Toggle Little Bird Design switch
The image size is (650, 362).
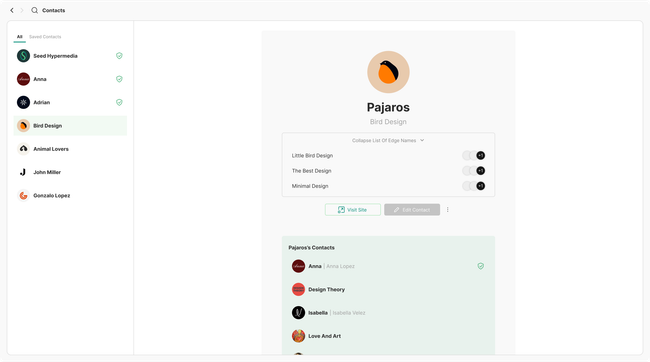click(x=473, y=155)
